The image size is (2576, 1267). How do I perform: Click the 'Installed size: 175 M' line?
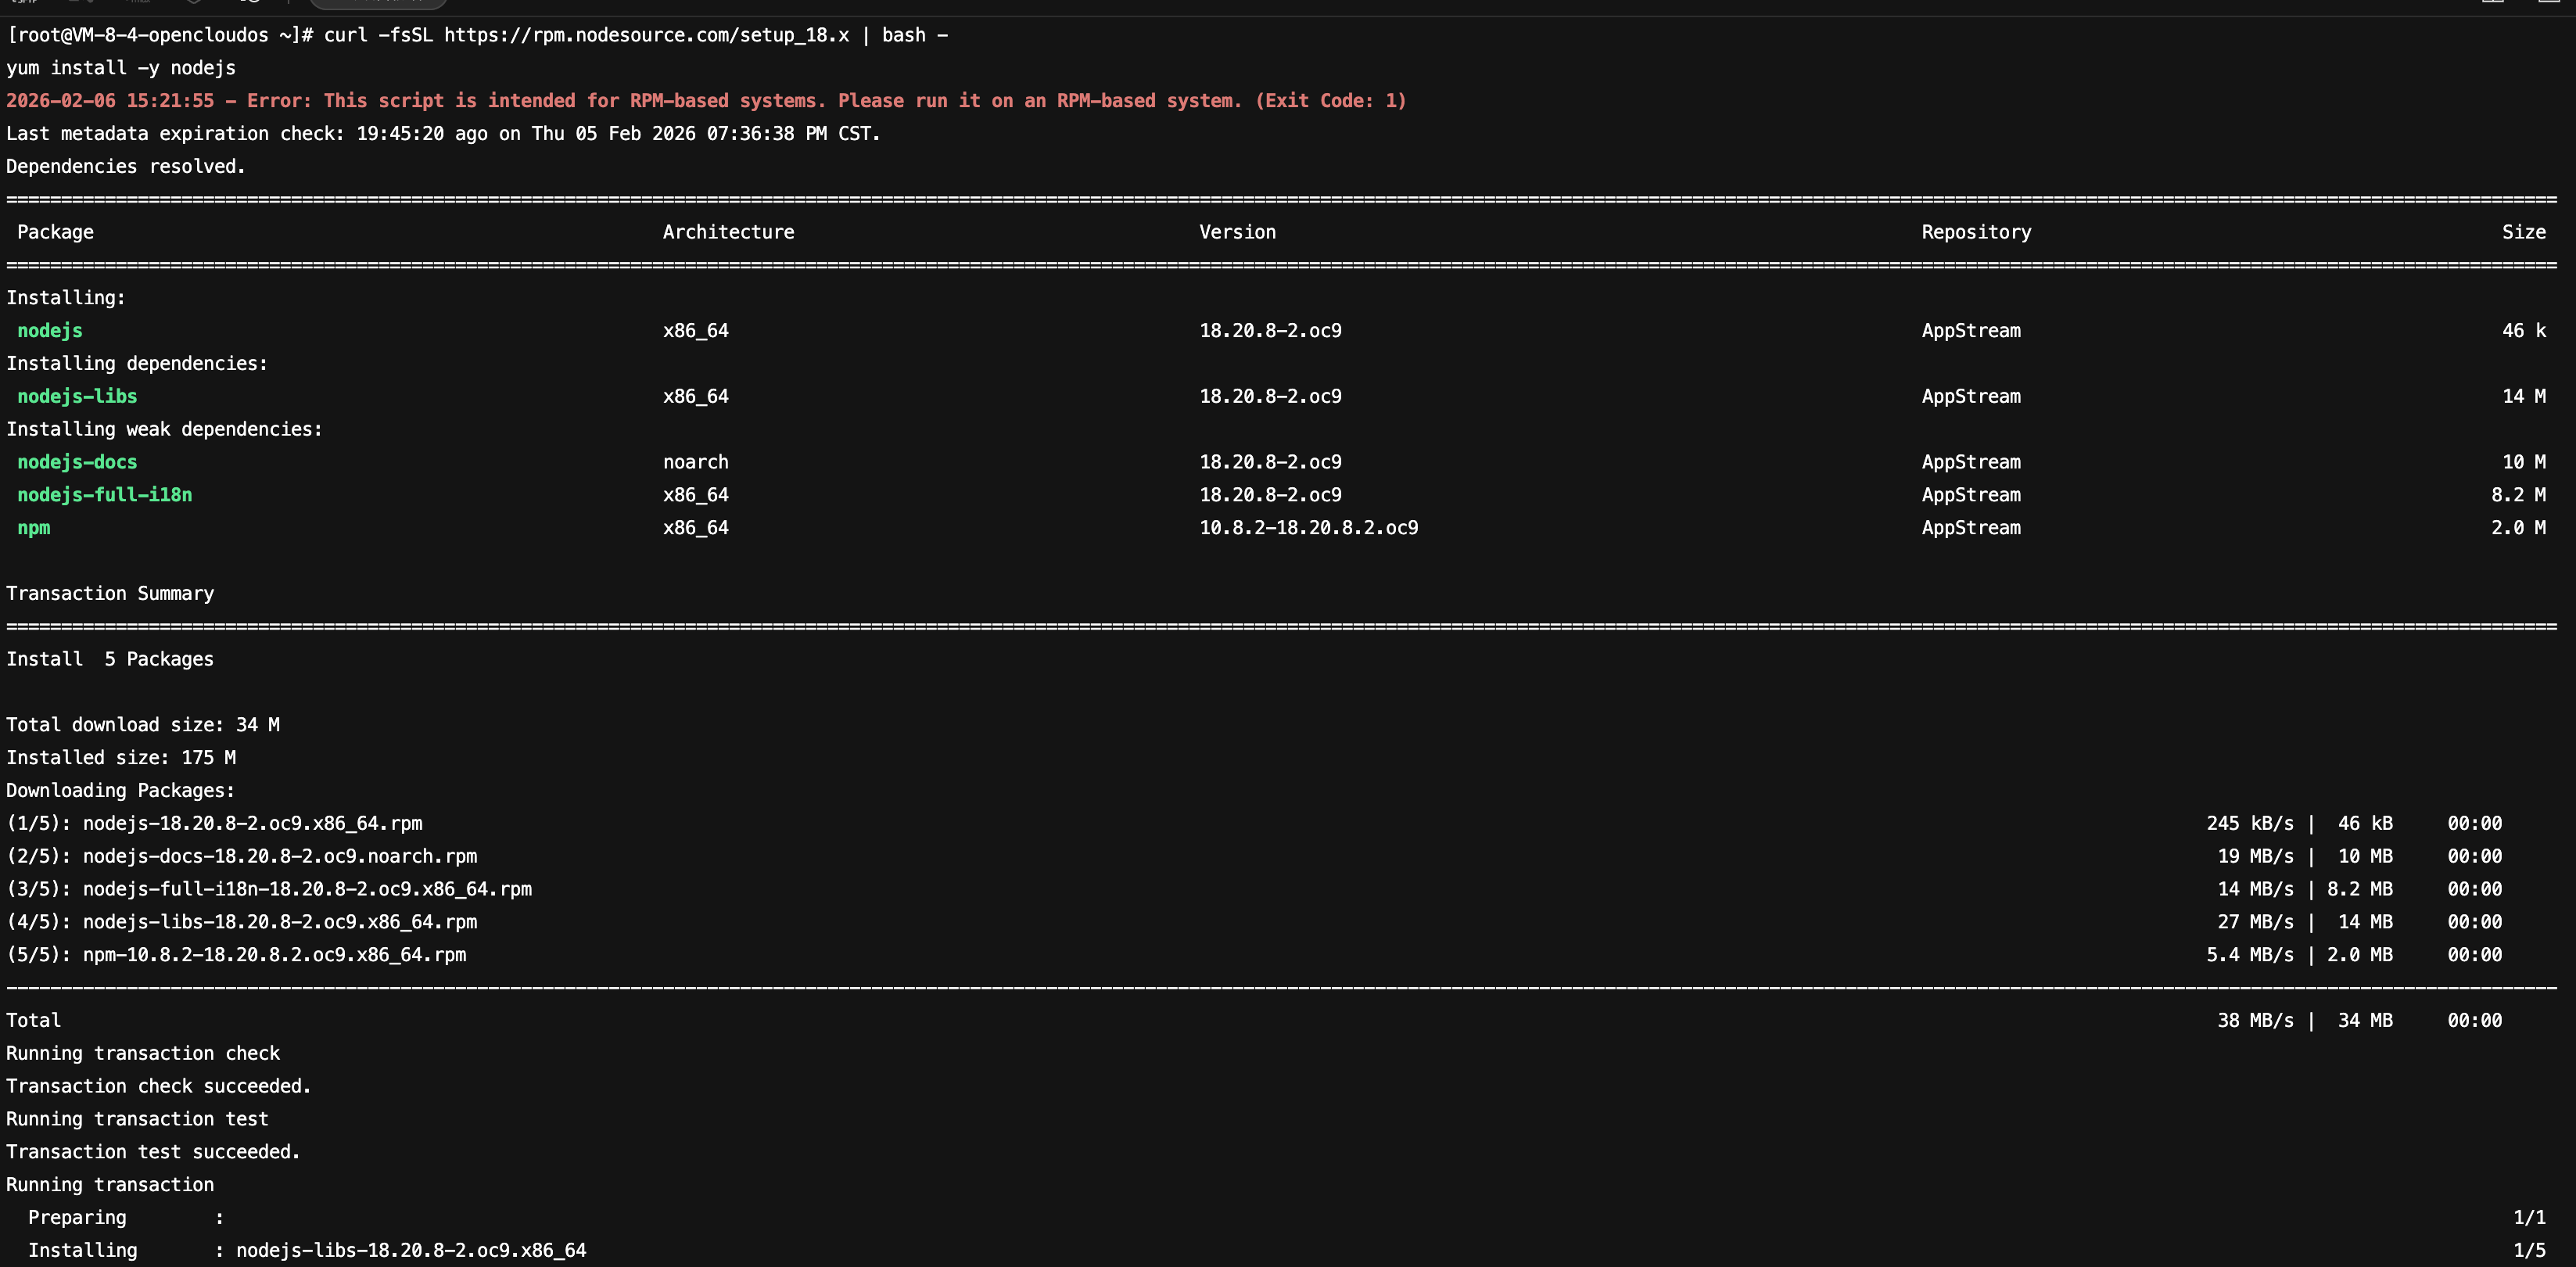coord(121,758)
